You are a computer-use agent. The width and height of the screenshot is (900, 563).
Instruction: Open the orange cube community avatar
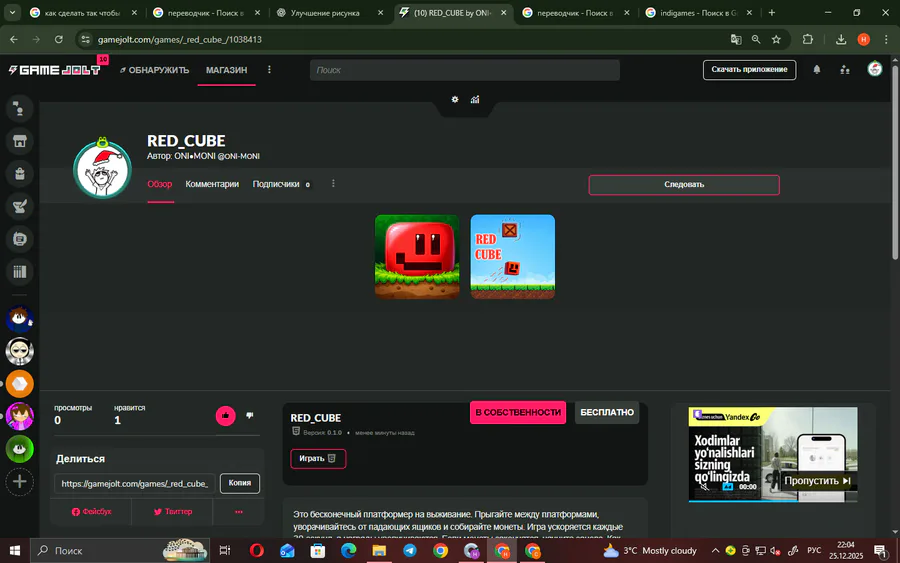pos(20,384)
